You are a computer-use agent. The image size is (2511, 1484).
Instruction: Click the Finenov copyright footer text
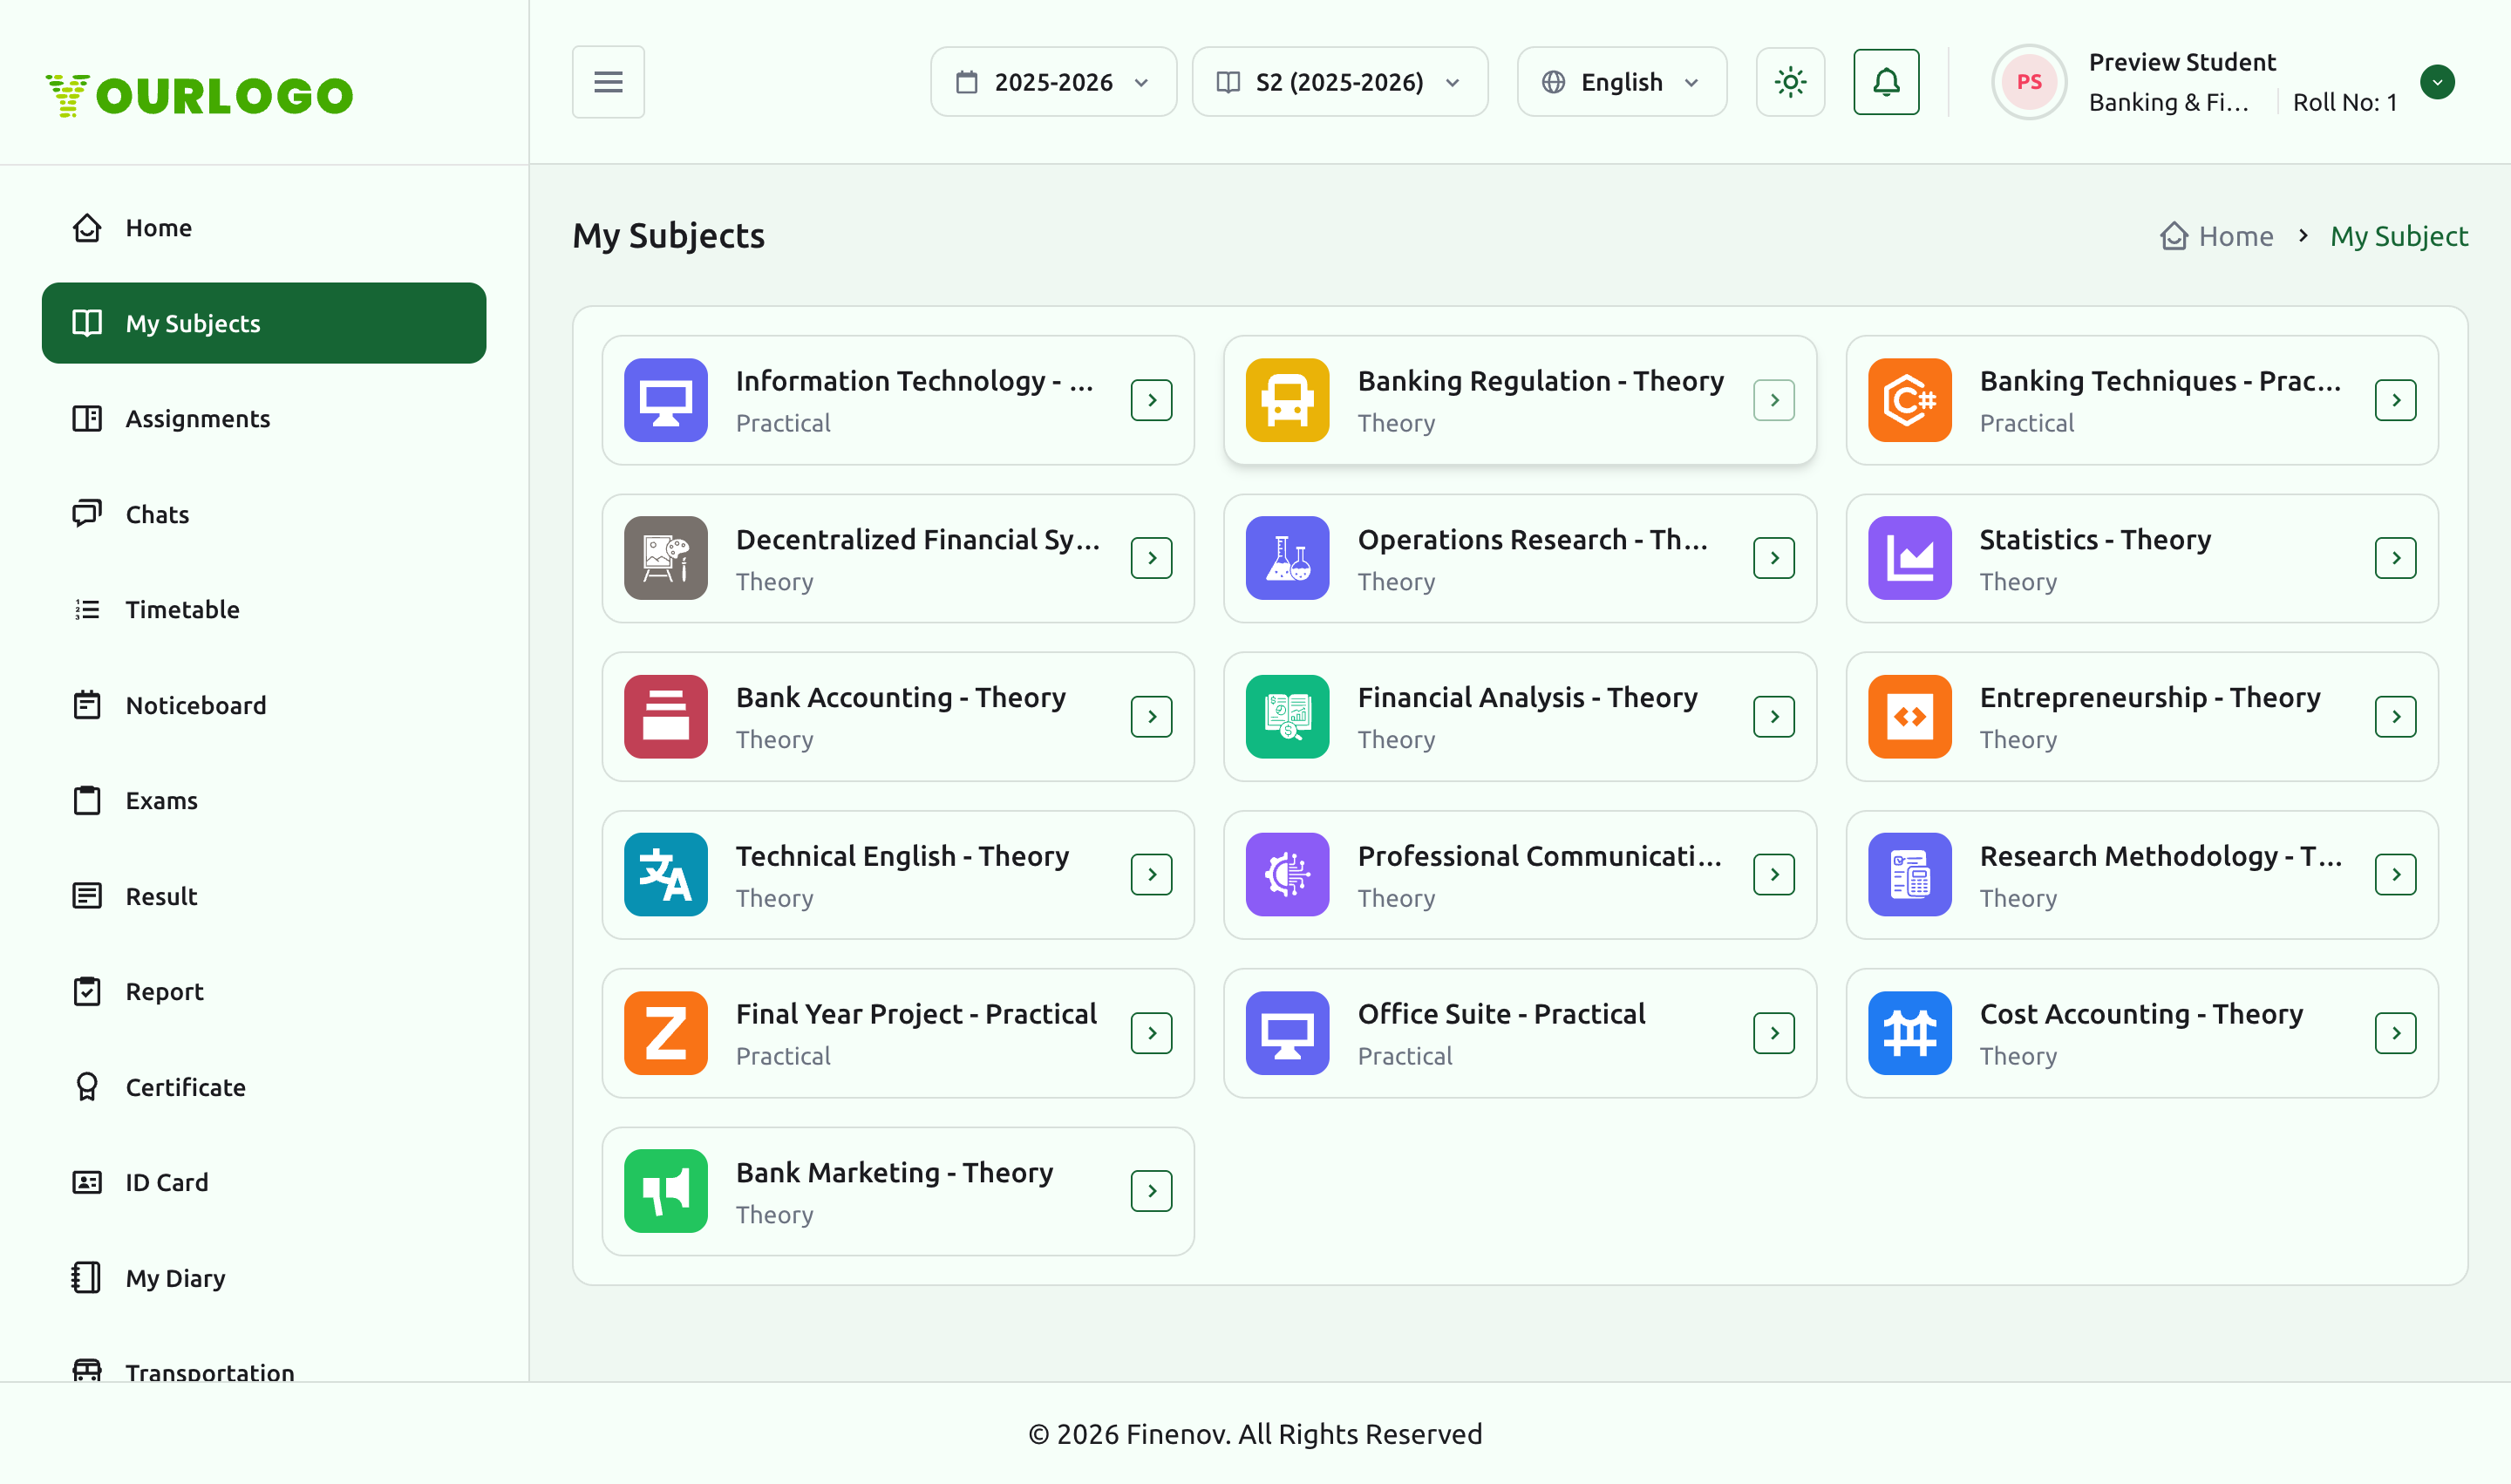click(1255, 1434)
